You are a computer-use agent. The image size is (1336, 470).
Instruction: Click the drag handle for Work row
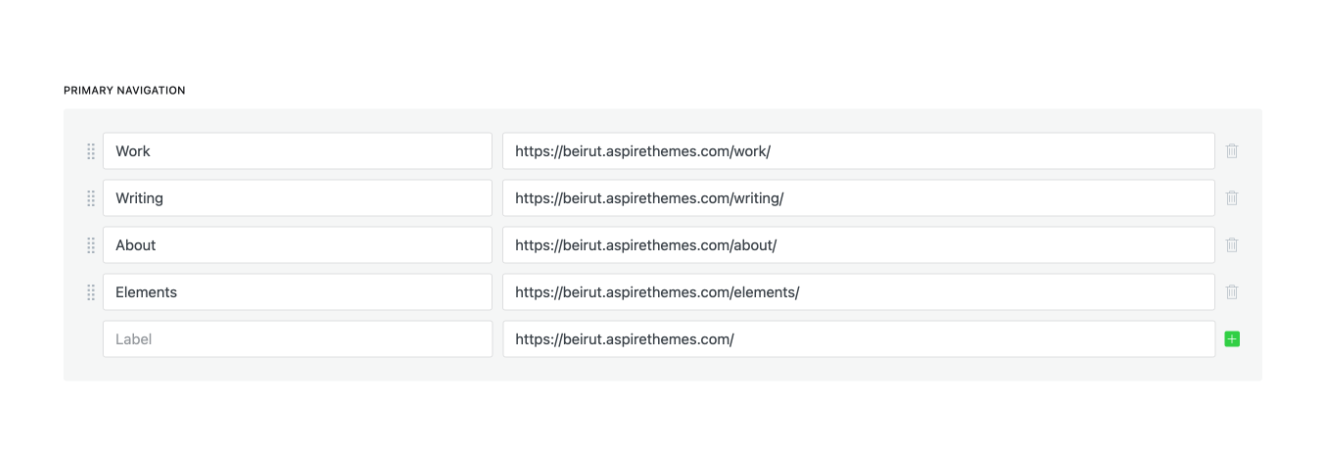point(91,151)
